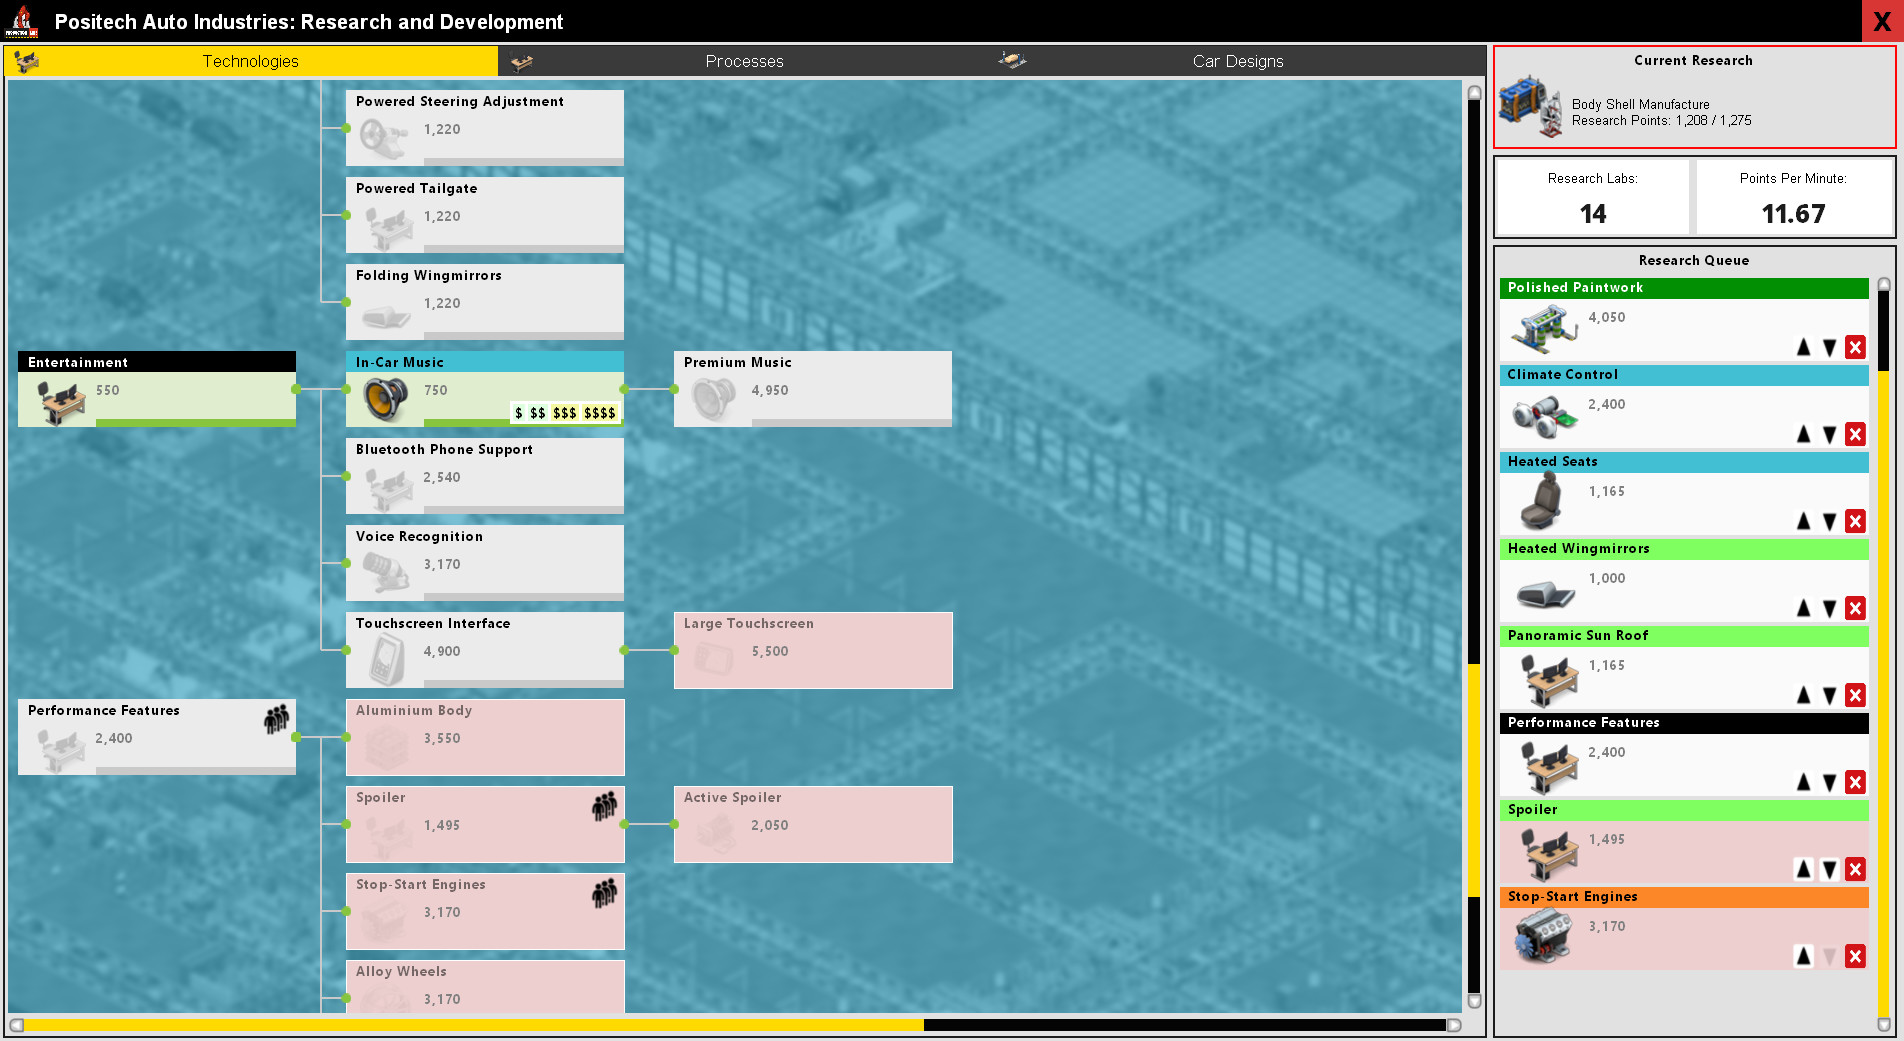Image resolution: width=1904 pixels, height=1041 pixels.
Task: Switch to the Processes tab
Action: pyautogui.click(x=744, y=61)
